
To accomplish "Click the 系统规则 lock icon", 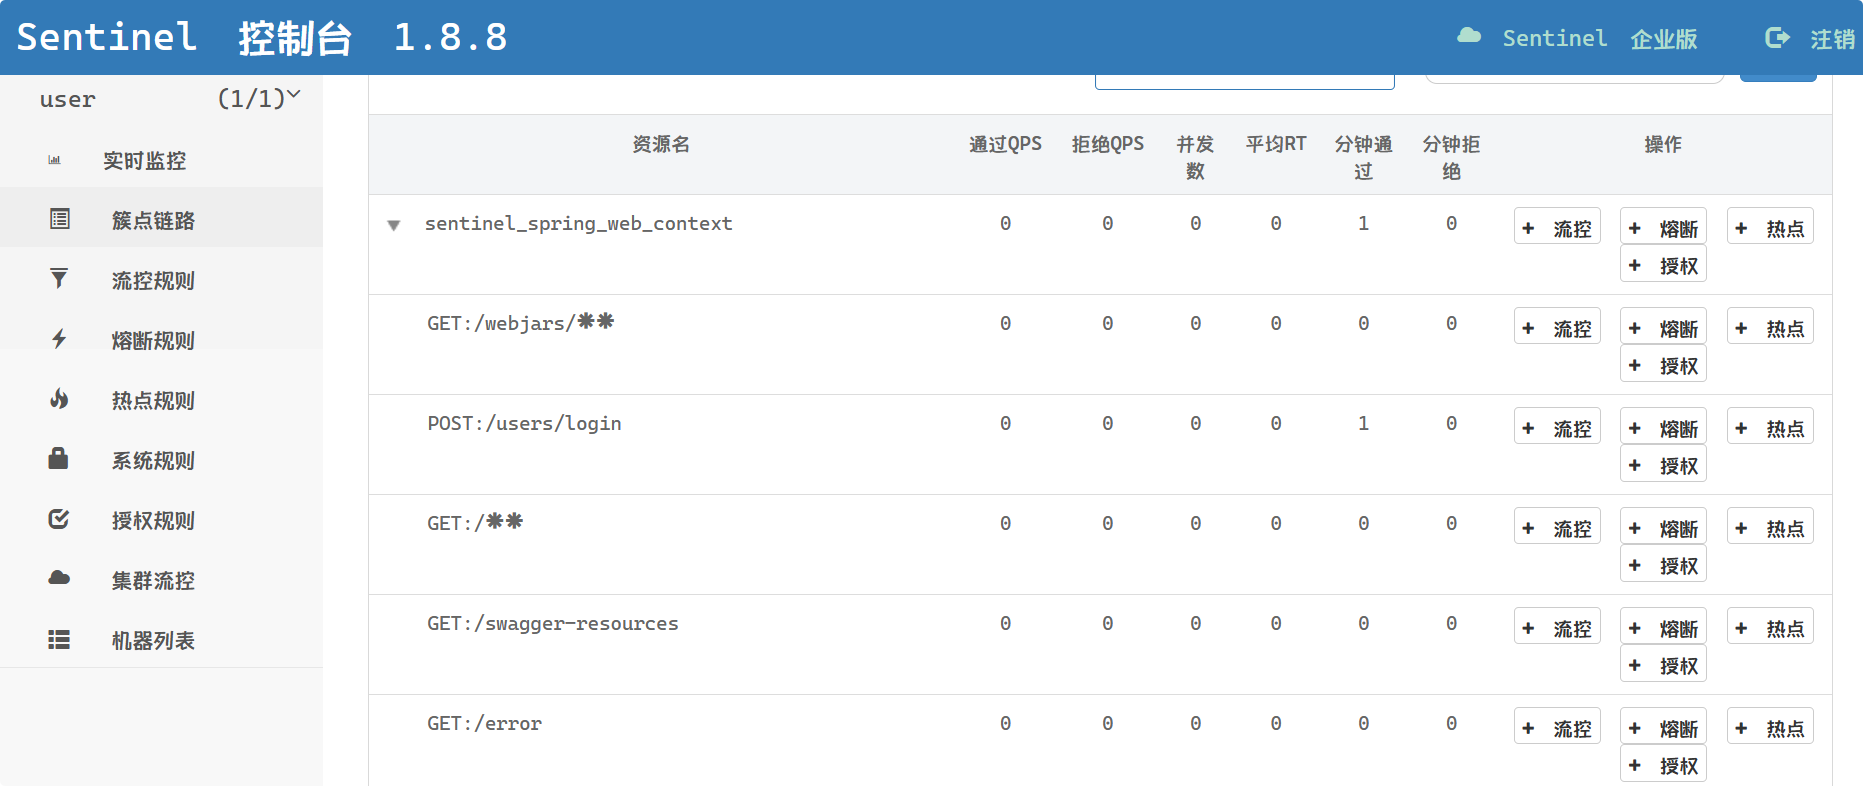I will (58, 458).
